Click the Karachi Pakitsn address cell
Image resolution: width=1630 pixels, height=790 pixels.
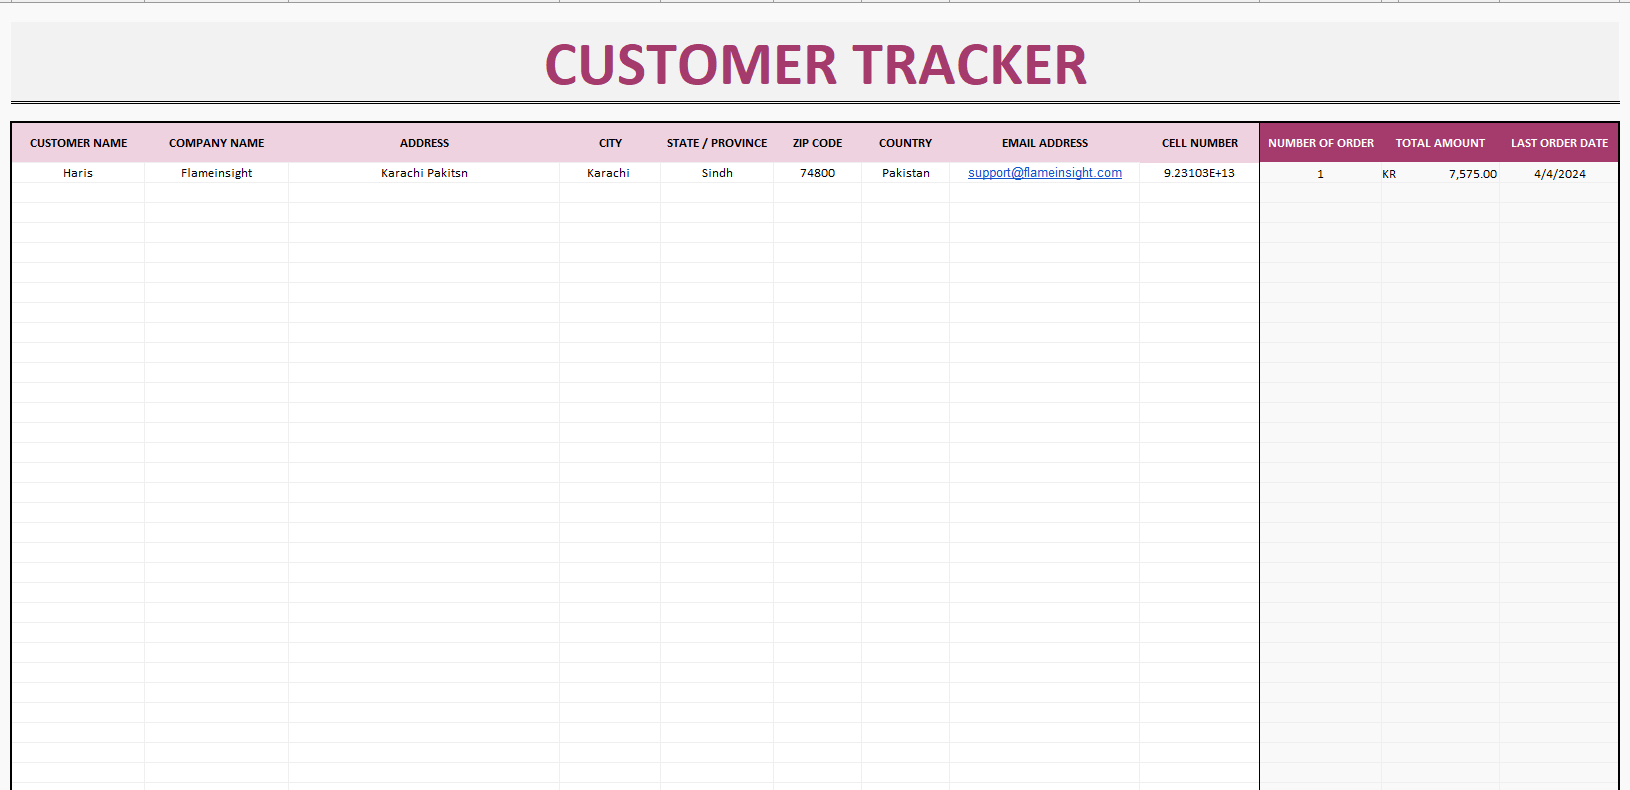coord(424,173)
